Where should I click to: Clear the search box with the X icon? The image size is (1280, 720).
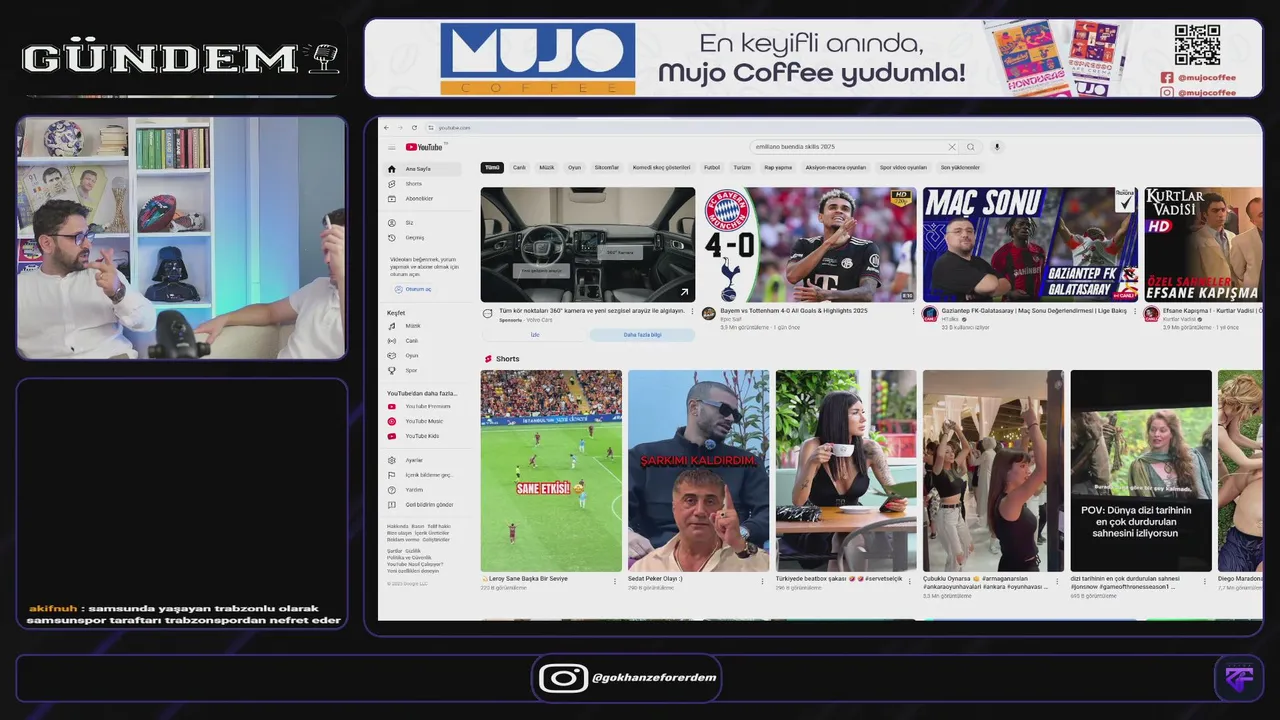point(952,147)
